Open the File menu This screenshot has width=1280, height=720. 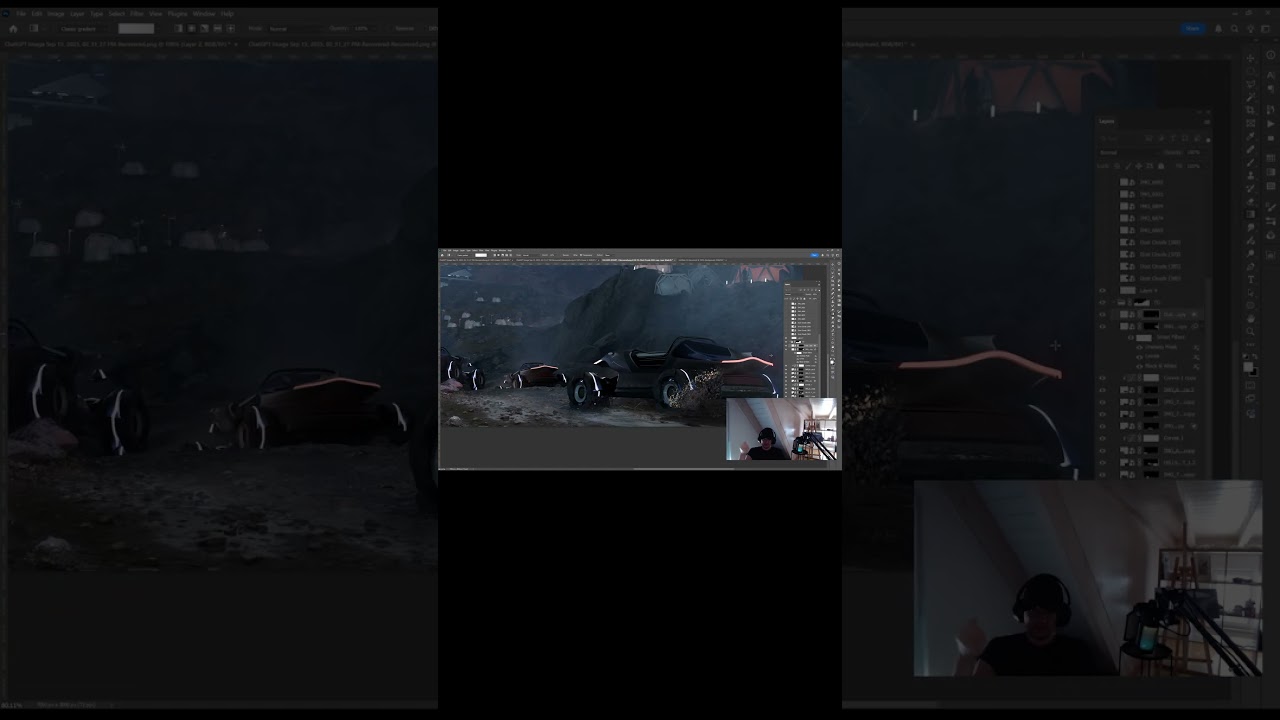[x=21, y=13]
